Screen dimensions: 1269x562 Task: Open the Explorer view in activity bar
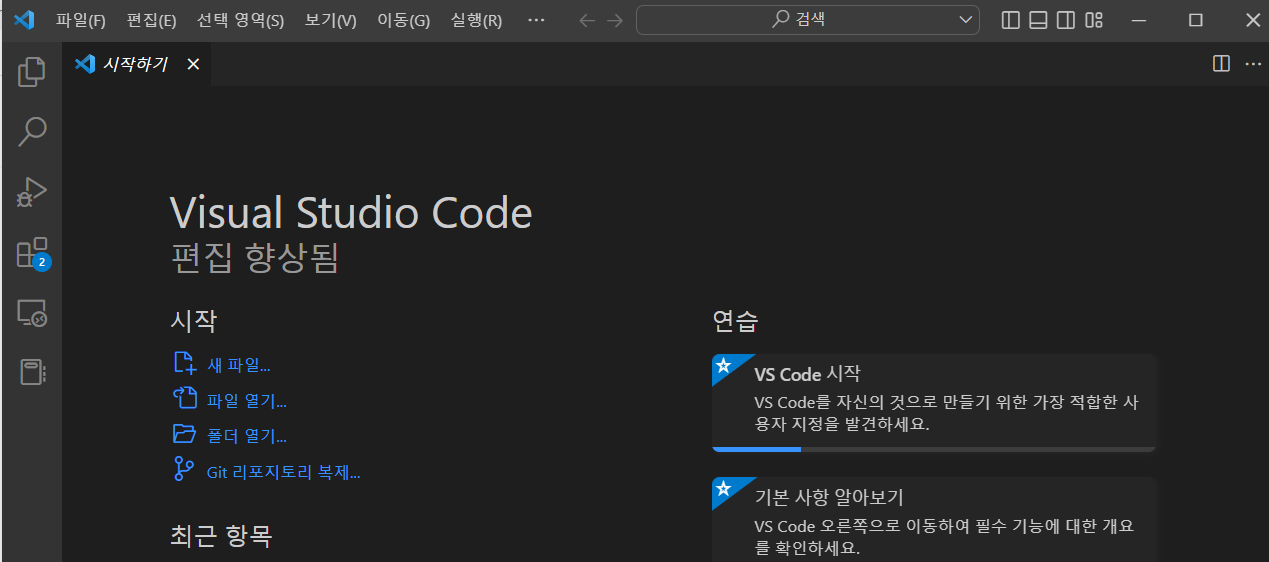[x=32, y=71]
